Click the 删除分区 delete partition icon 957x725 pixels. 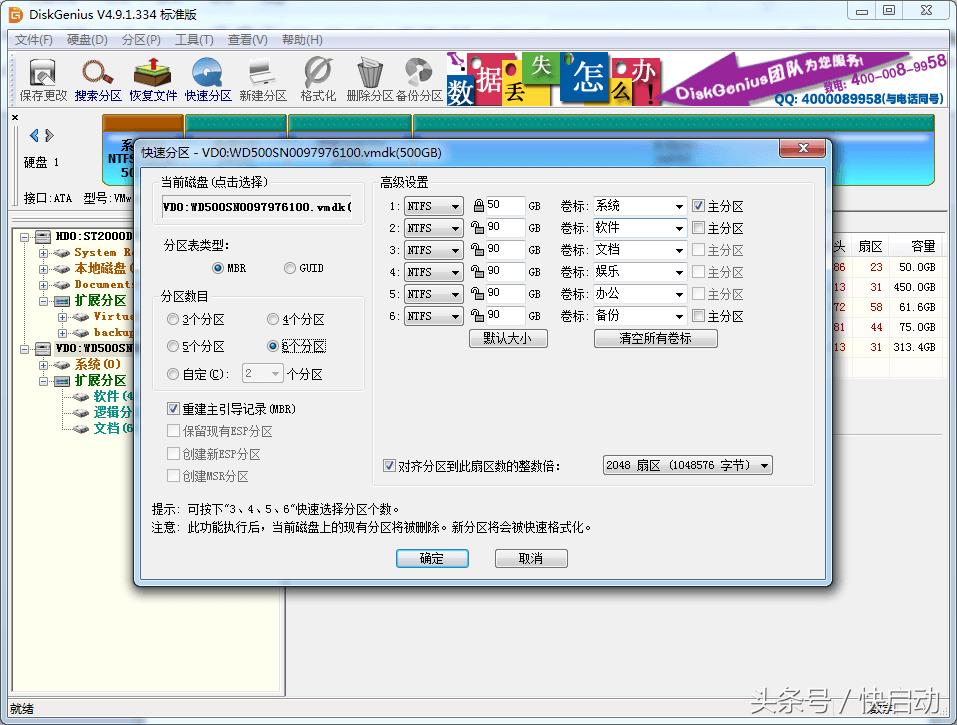(369, 78)
